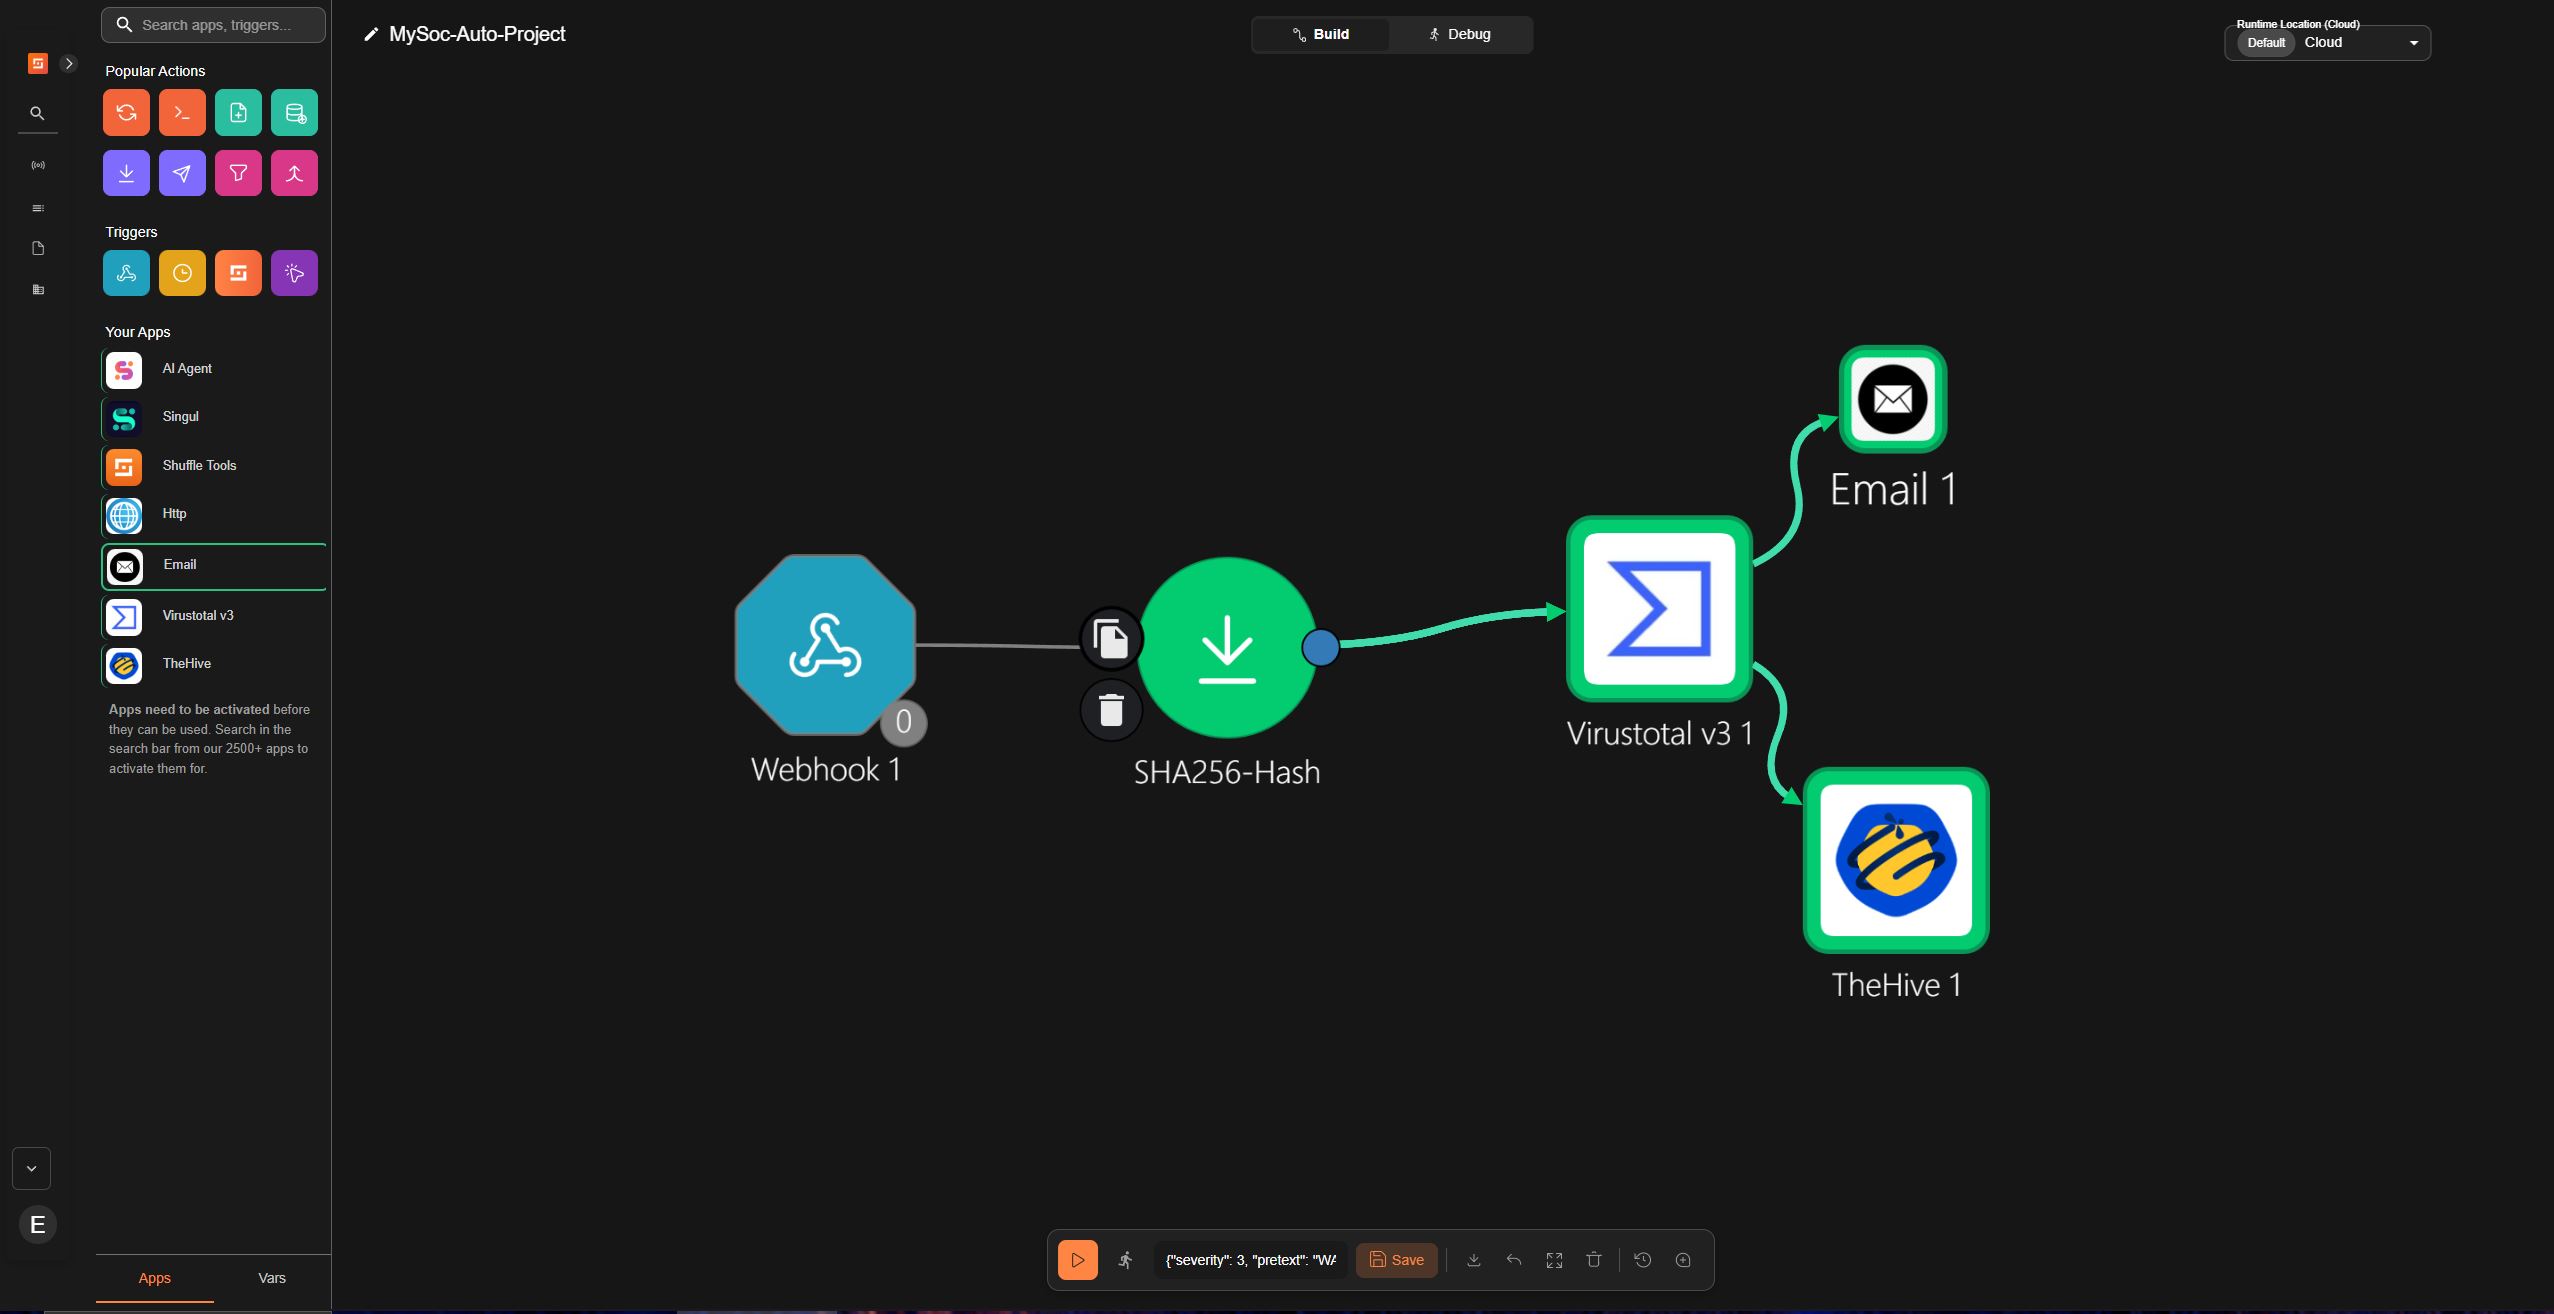
Task: Pick the yellow clock Schedule trigger
Action: [x=182, y=273]
